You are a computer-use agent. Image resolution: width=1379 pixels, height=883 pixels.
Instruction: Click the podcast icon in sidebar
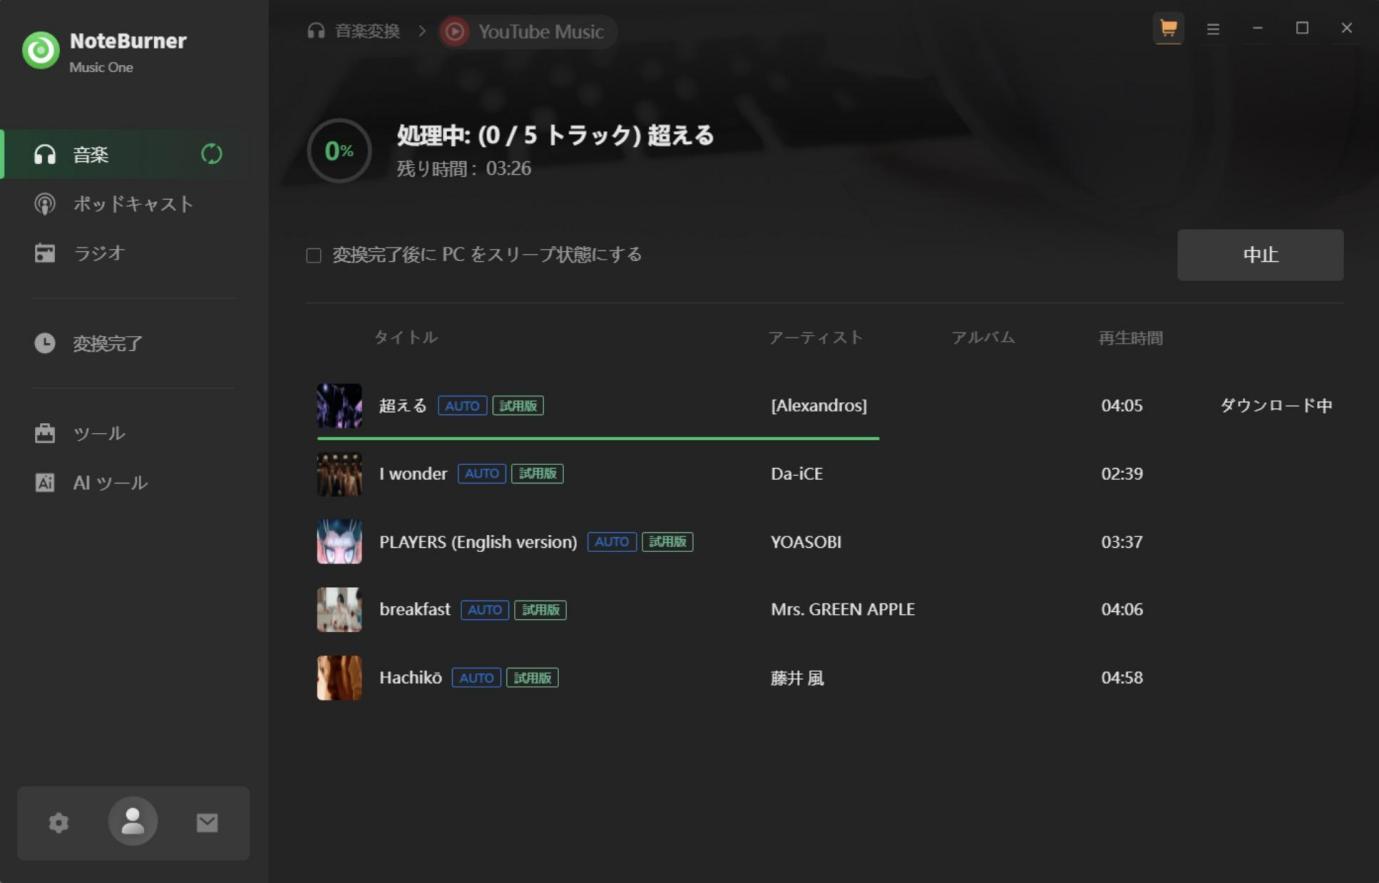45,204
